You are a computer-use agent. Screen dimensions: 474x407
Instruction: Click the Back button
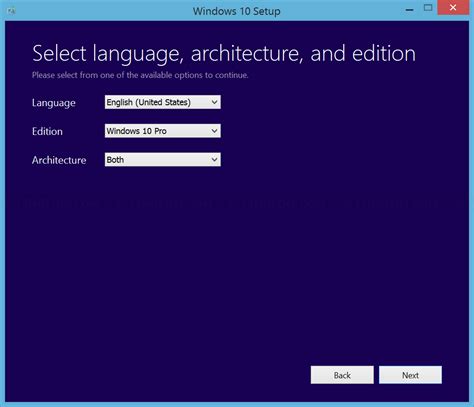coord(342,375)
